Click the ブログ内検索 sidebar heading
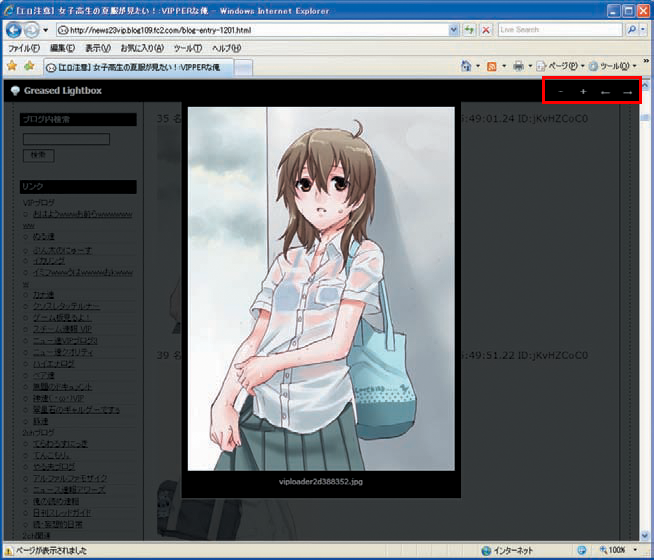 click(78, 119)
